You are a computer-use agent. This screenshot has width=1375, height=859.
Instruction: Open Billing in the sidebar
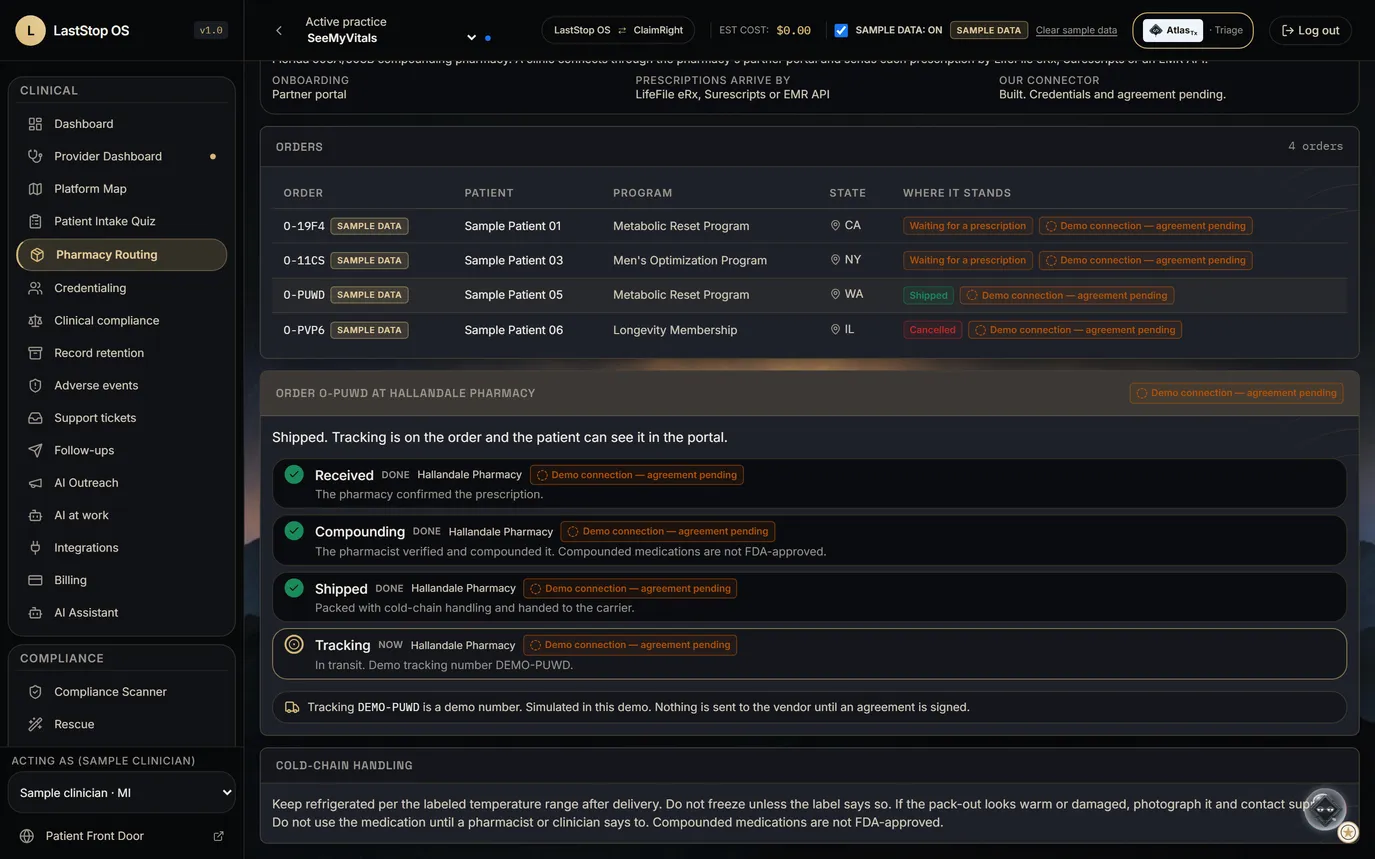(x=122, y=580)
